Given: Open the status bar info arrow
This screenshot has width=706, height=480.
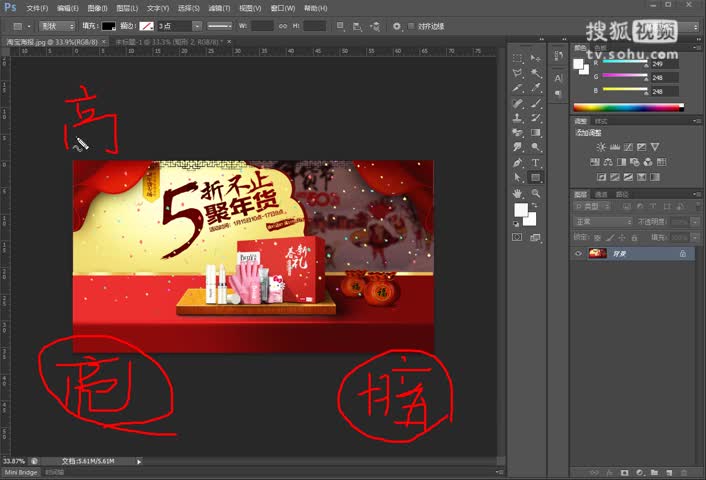Looking at the screenshot, I should [x=139, y=461].
